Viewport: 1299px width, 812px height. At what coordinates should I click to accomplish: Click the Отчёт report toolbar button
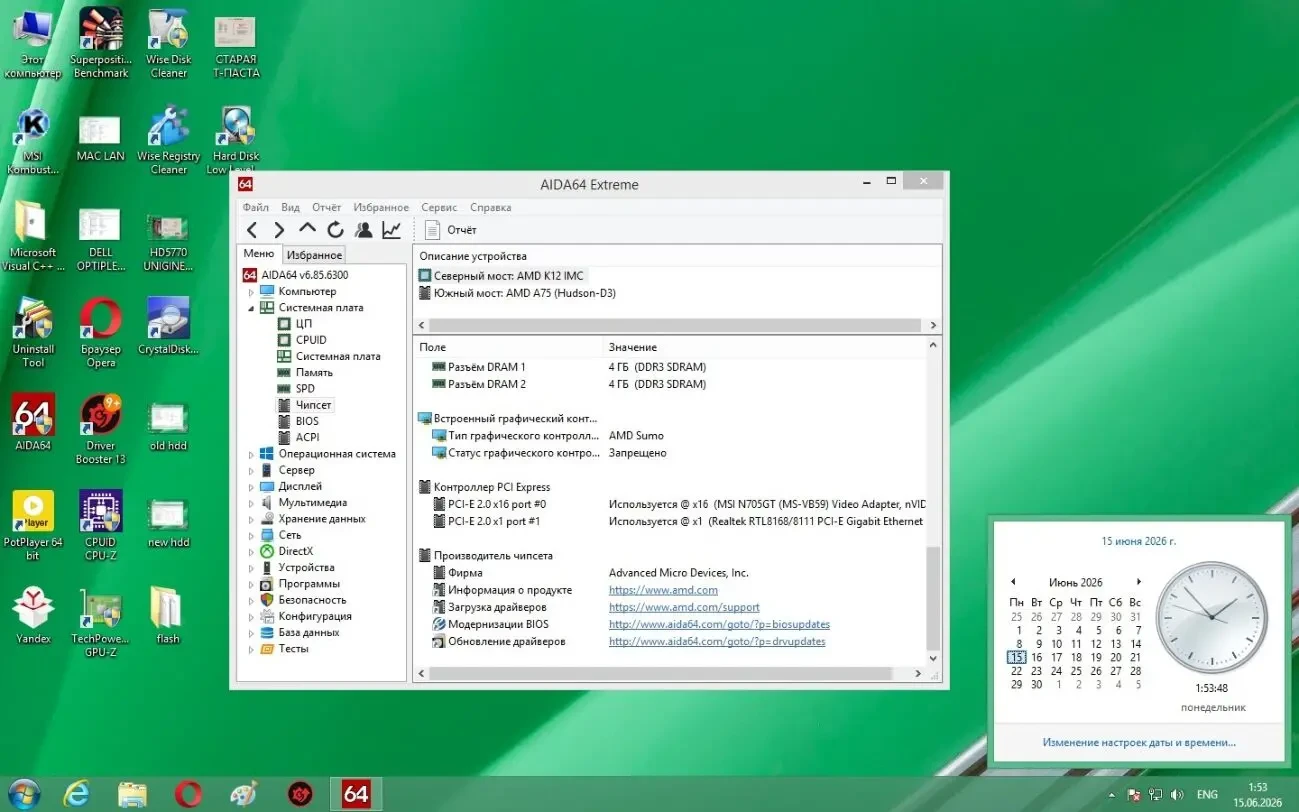[x=450, y=230]
